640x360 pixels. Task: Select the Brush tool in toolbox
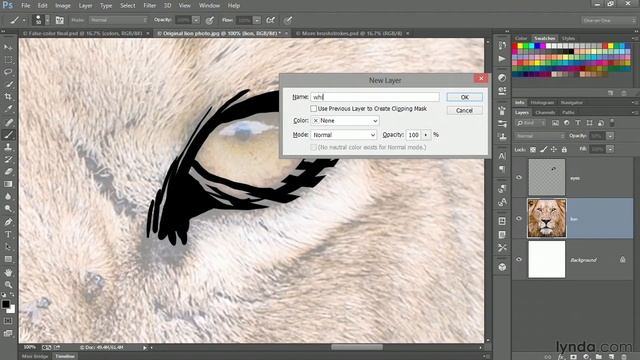pyautogui.click(x=8, y=134)
